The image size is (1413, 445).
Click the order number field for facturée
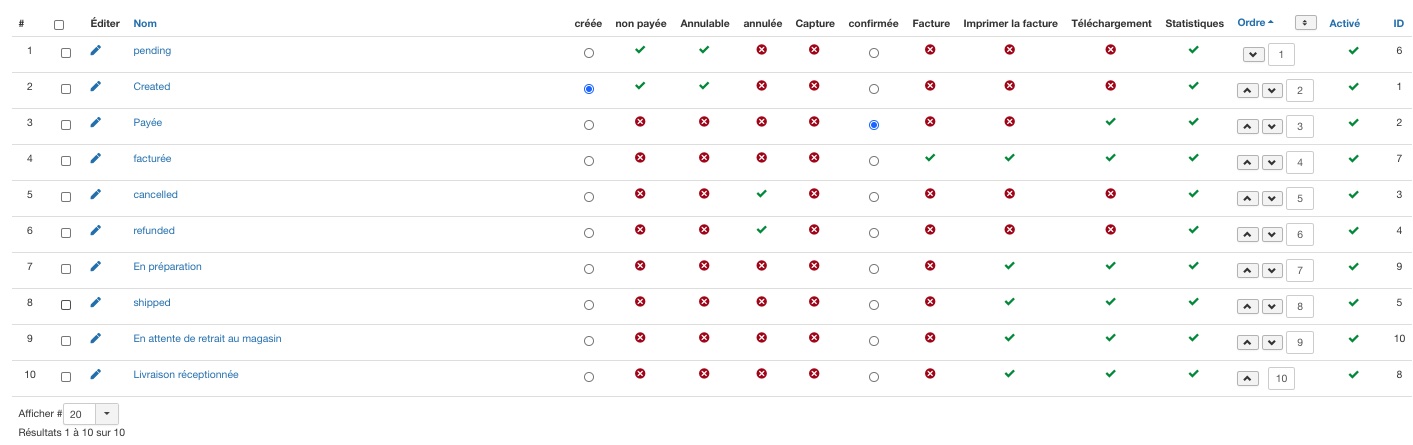(1299, 163)
